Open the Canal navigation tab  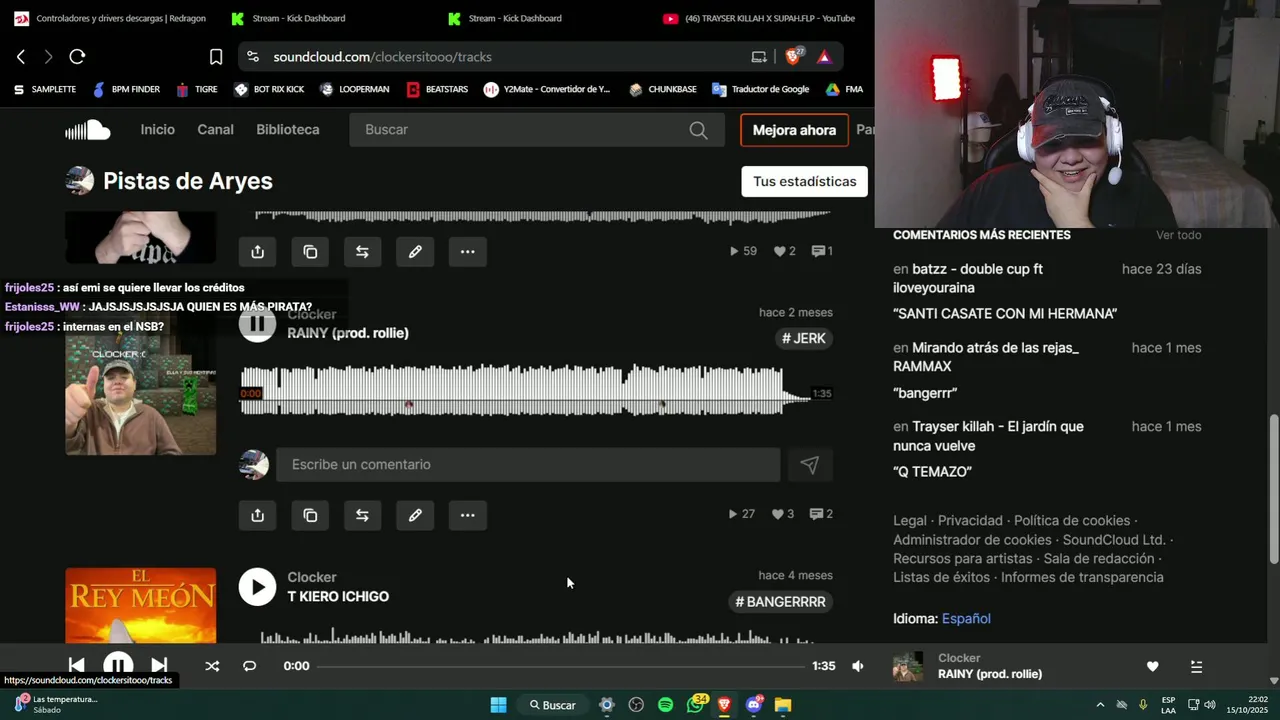click(215, 130)
